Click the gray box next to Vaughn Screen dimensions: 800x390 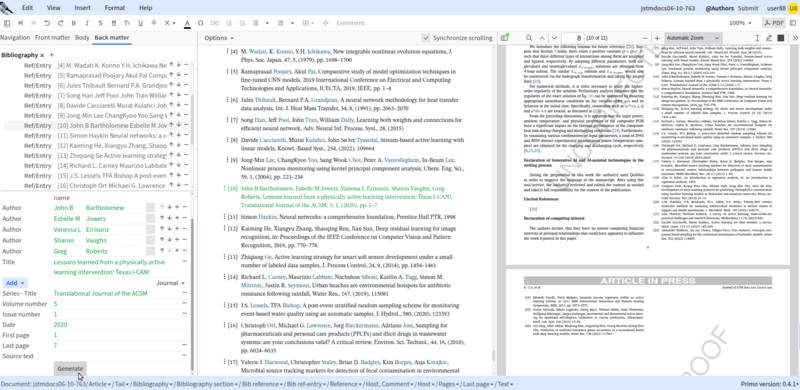[150, 240]
